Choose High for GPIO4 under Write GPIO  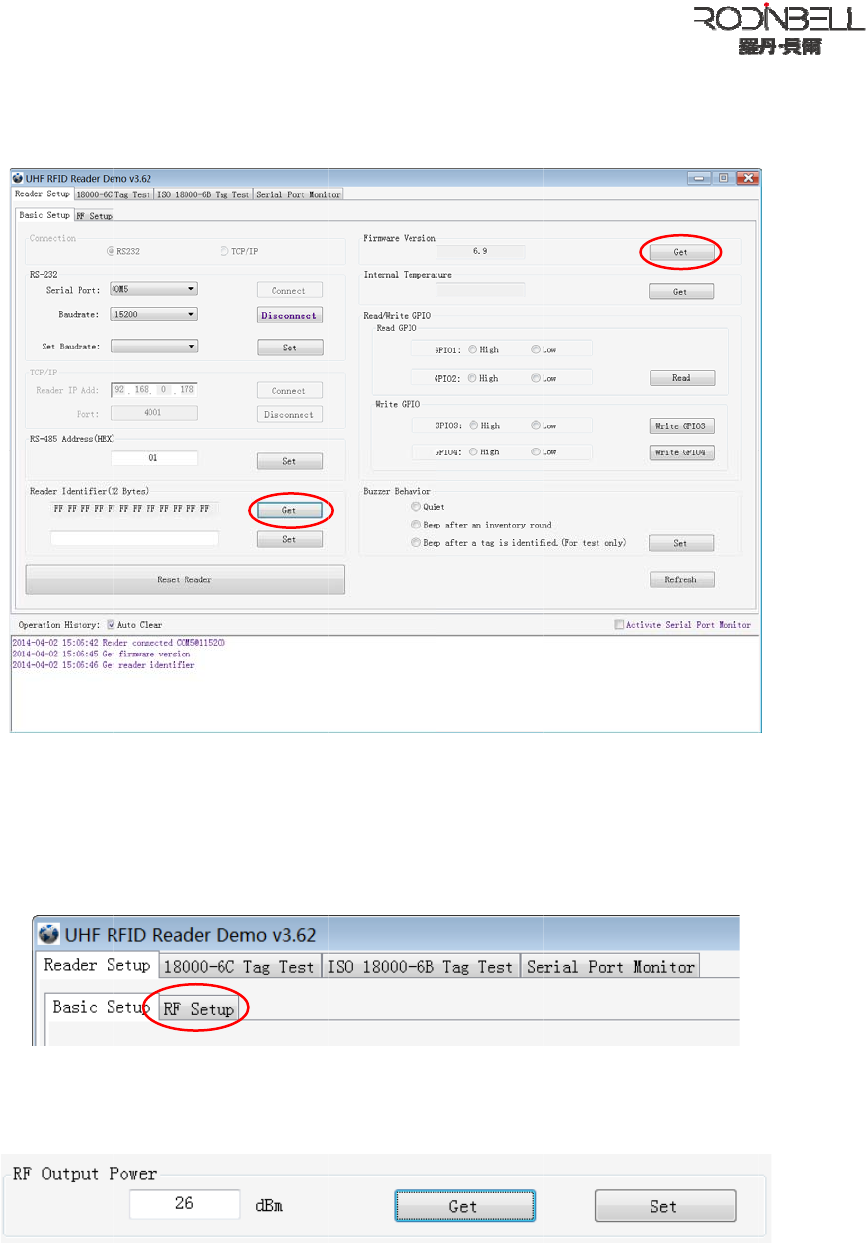(x=473, y=452)
